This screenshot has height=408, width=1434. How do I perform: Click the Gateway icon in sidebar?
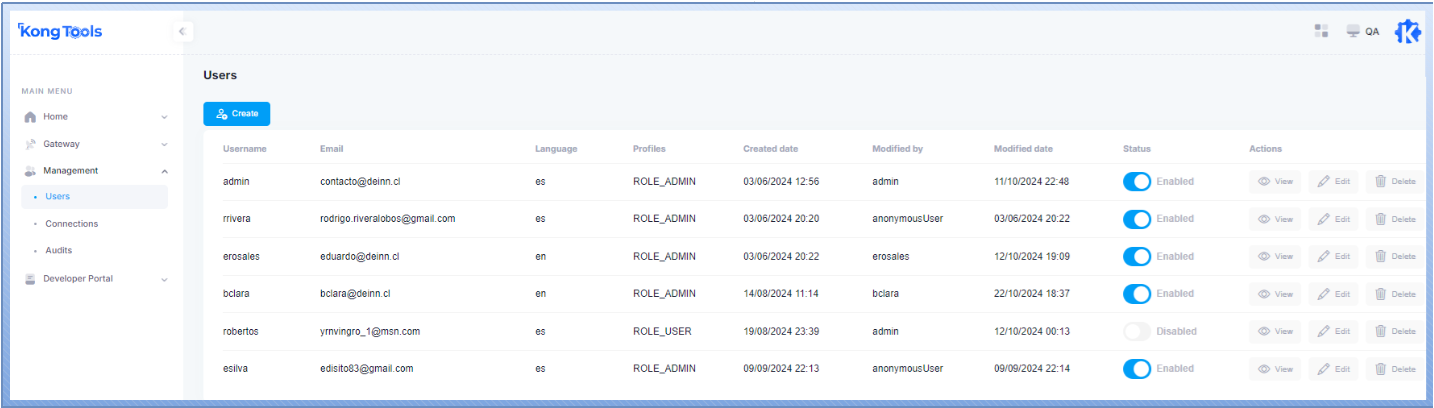[30, 144]
